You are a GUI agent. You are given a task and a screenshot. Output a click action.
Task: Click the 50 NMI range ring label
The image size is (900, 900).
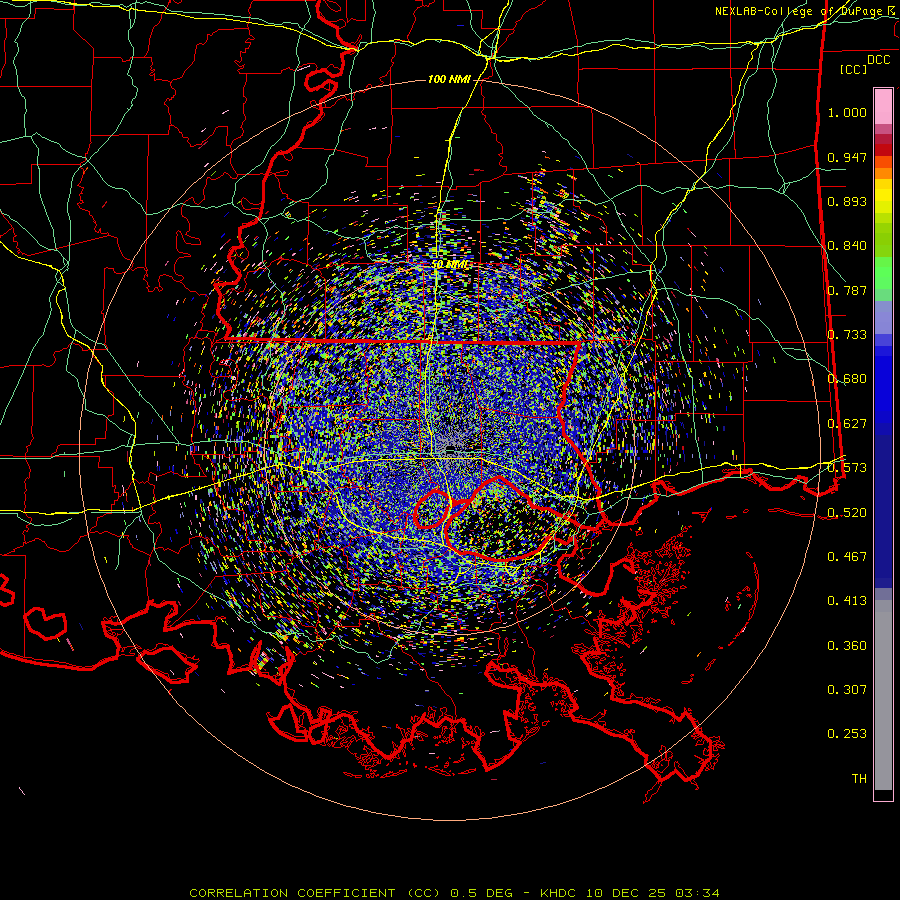tap(451, 264)
